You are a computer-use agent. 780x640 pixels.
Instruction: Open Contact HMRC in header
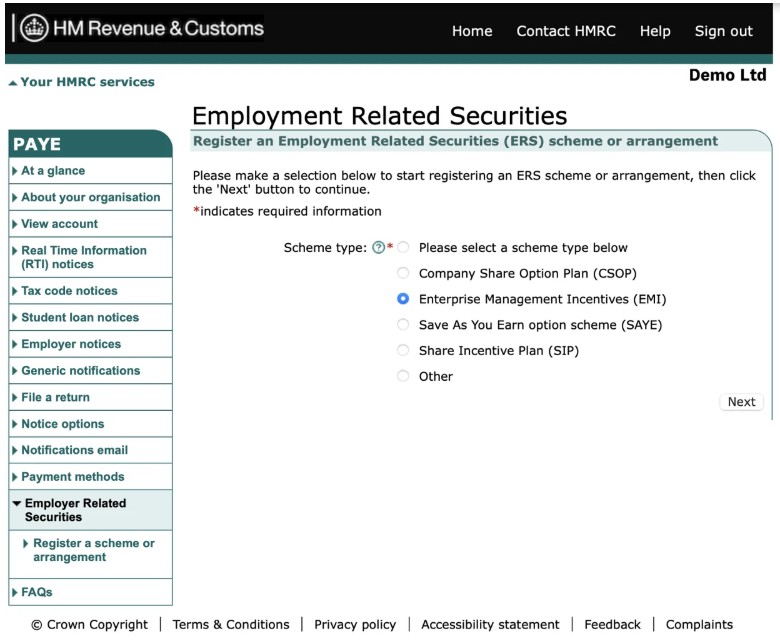tap(566, 31)
